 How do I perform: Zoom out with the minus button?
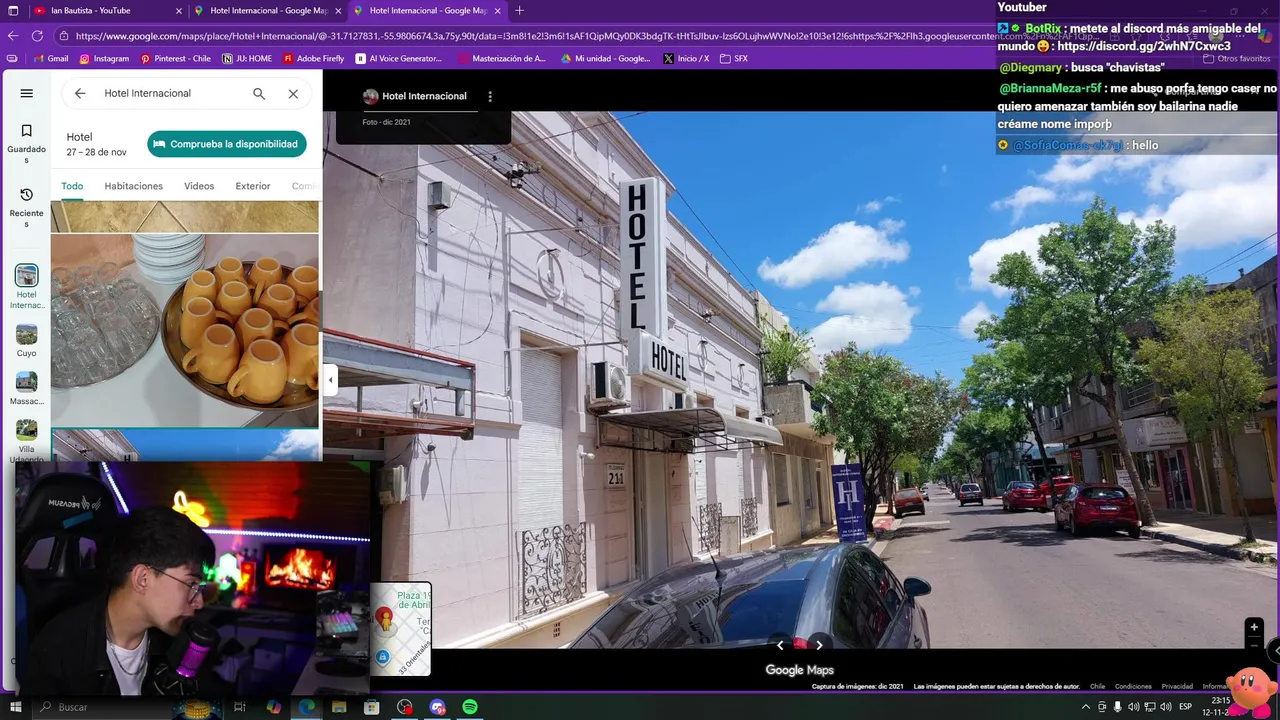click(1254, 645)
